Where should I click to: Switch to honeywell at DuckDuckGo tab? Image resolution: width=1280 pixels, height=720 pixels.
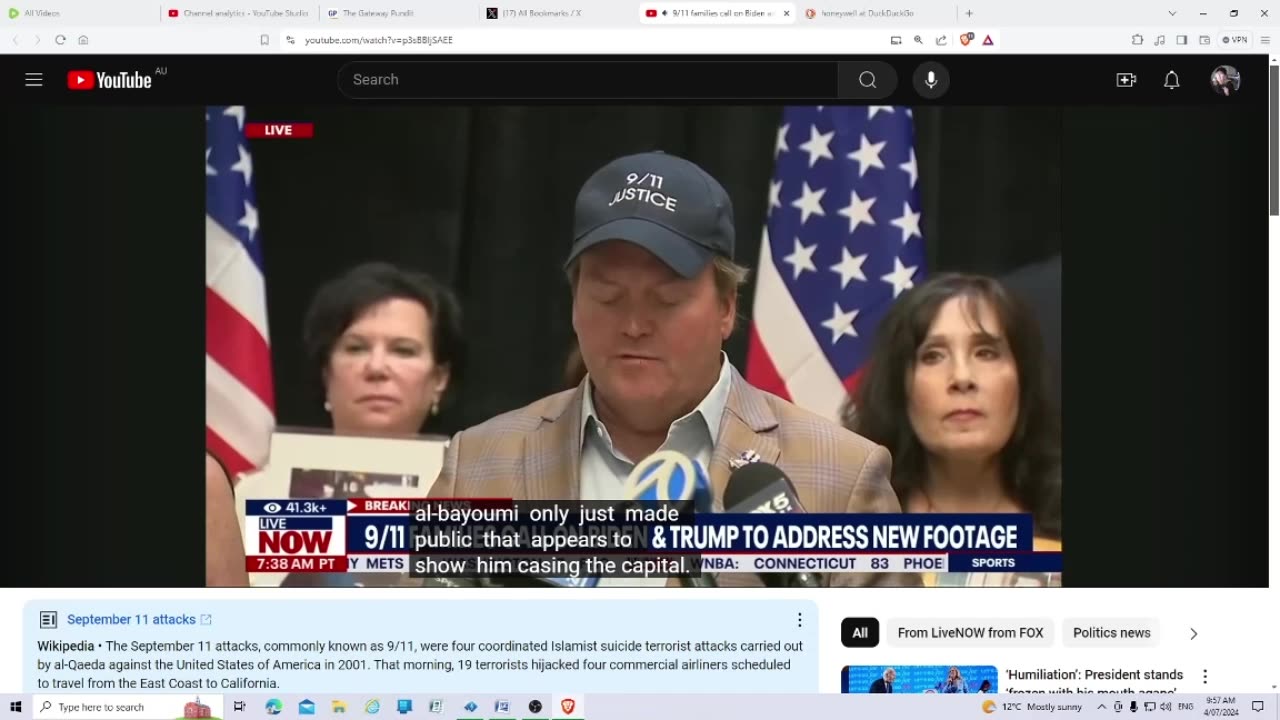877,13
